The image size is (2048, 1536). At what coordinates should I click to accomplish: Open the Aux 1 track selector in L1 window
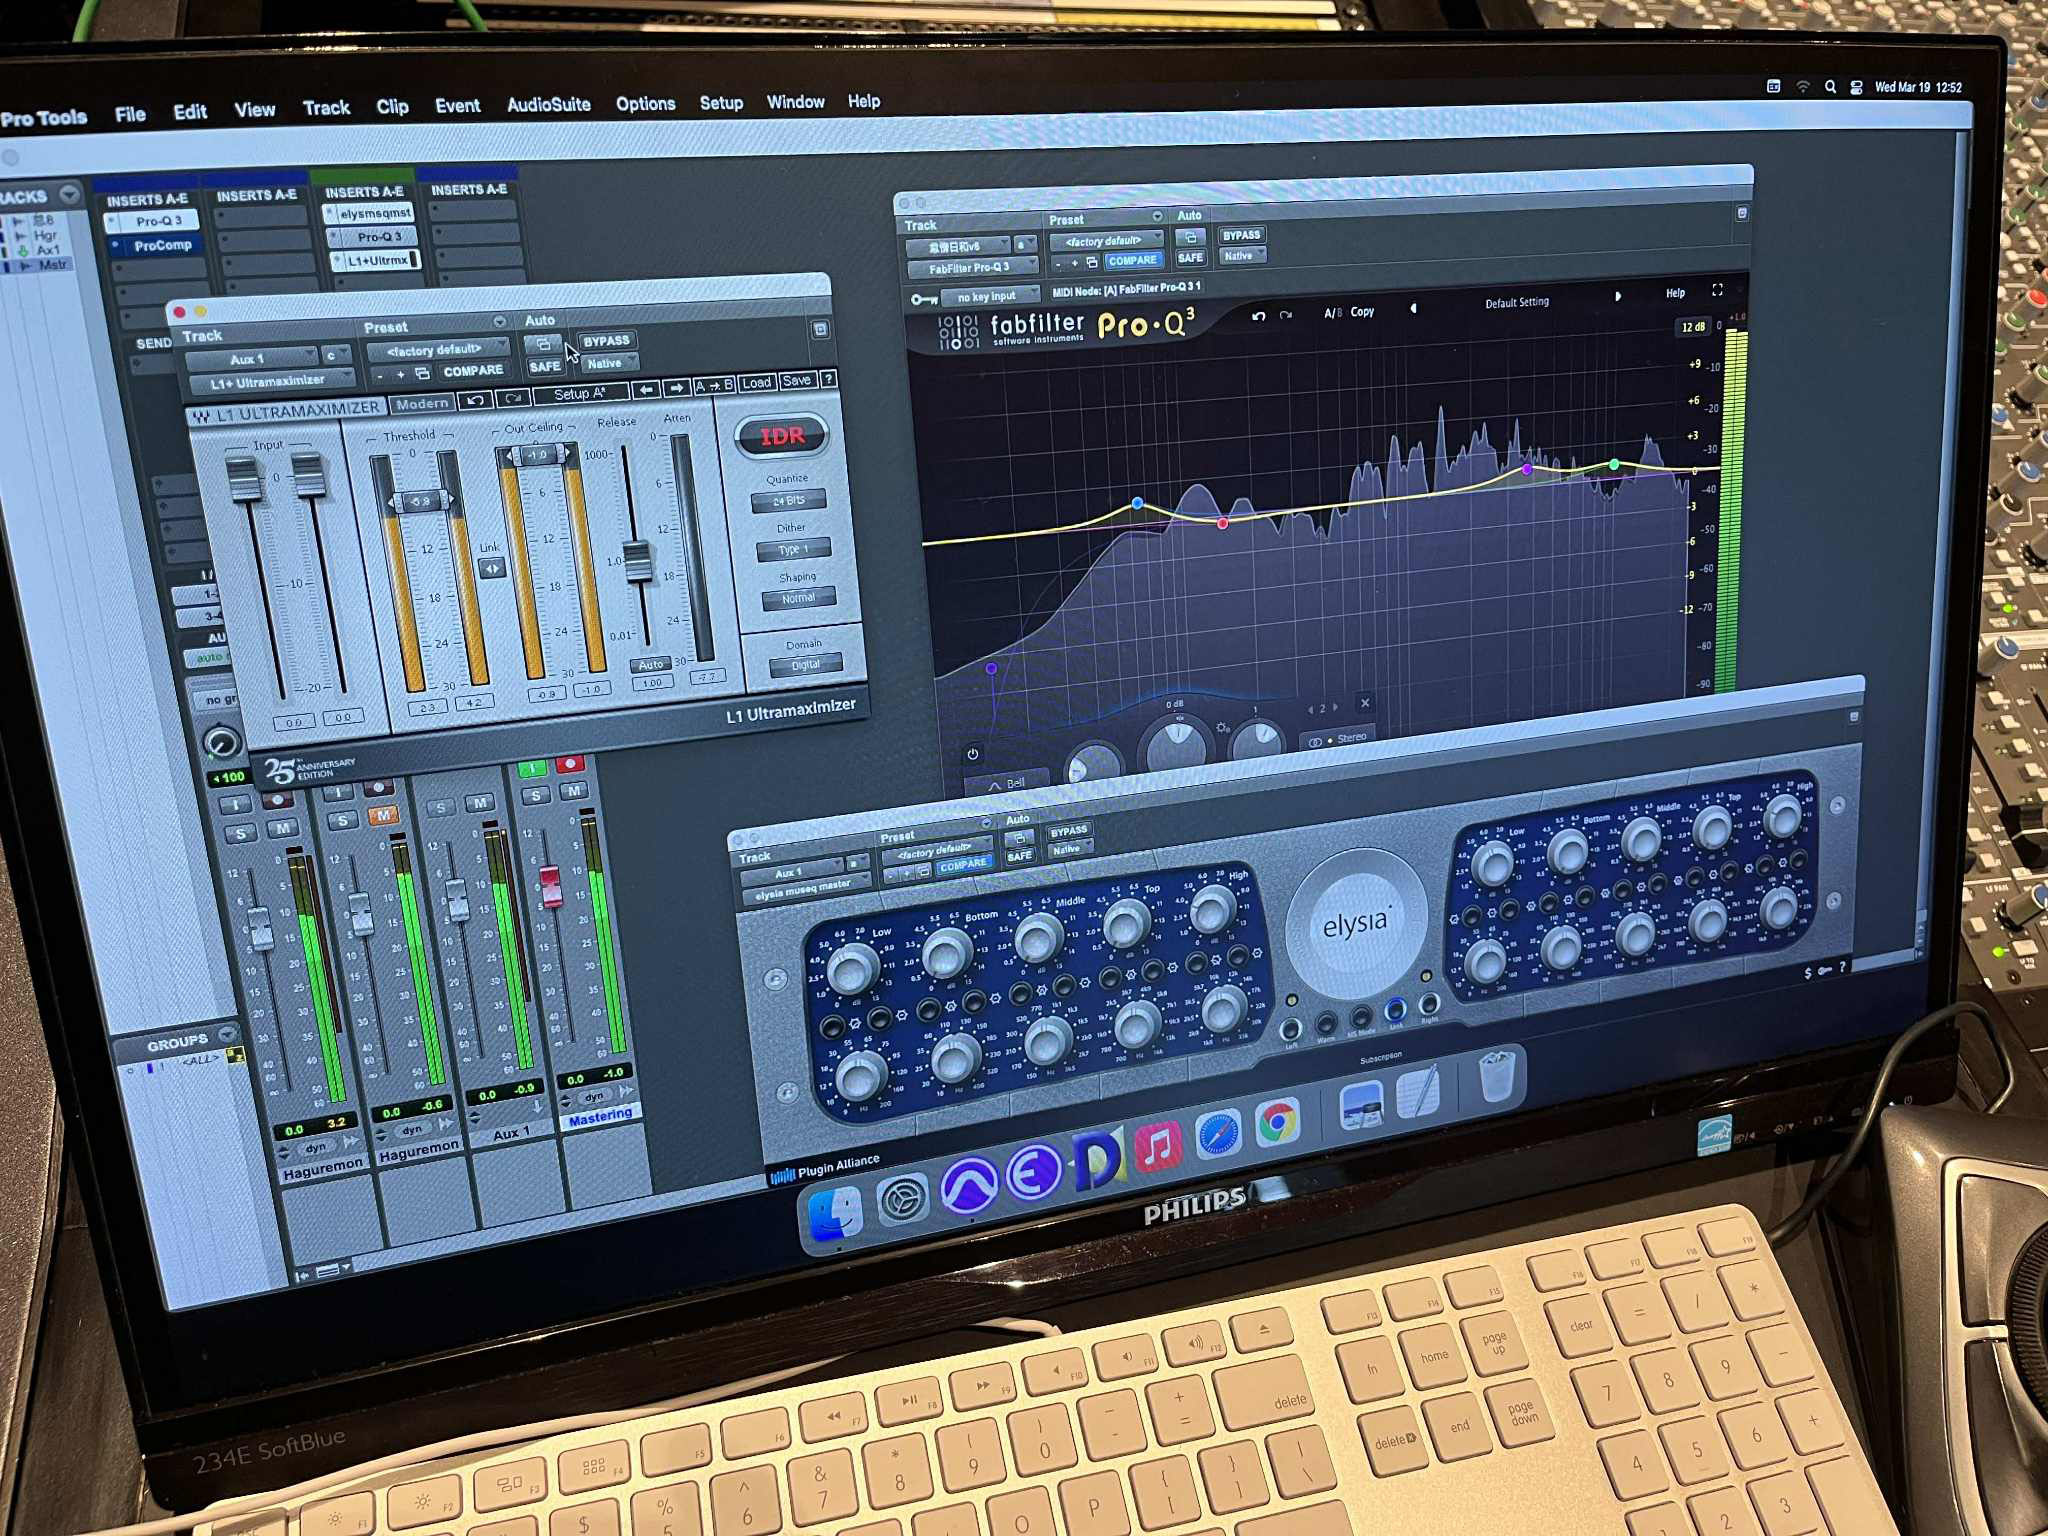point(250,358)
